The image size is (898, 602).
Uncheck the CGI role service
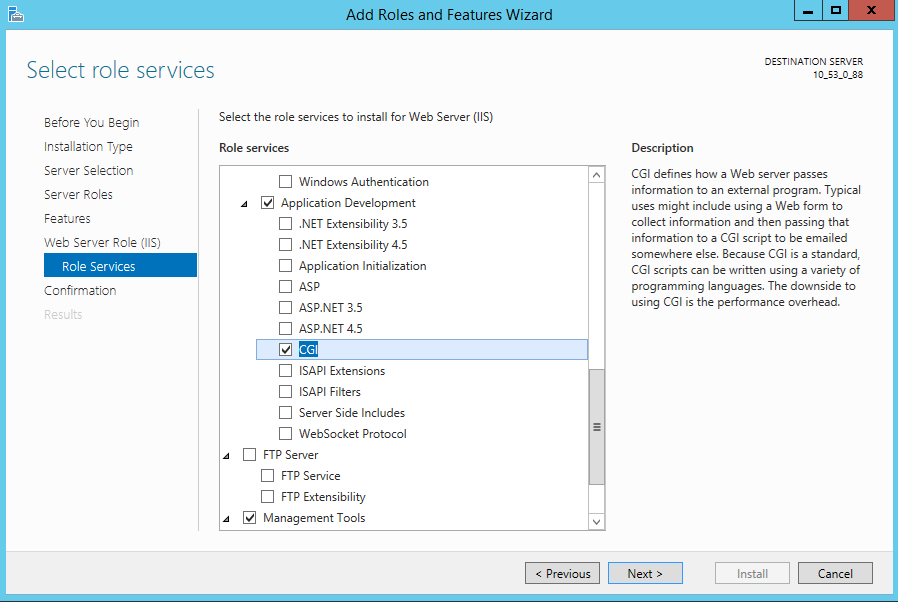(286, 350)
